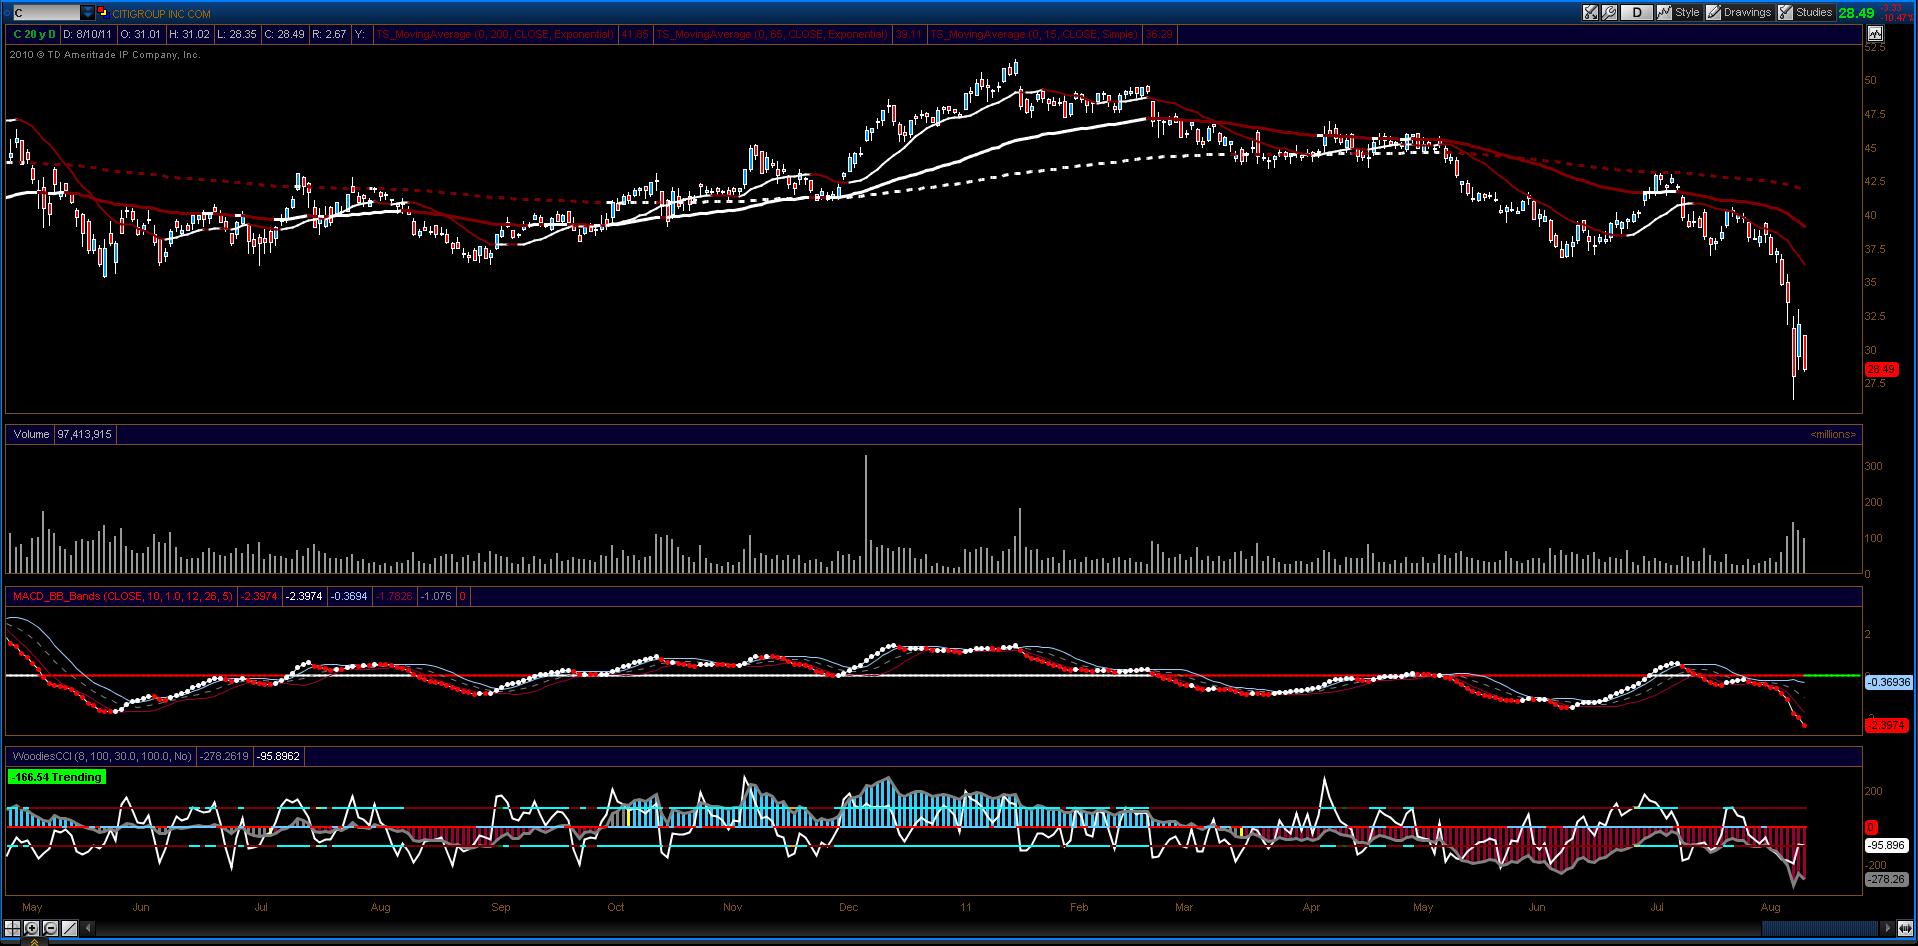Click the symbol entry field containing C

pos(47,13)
